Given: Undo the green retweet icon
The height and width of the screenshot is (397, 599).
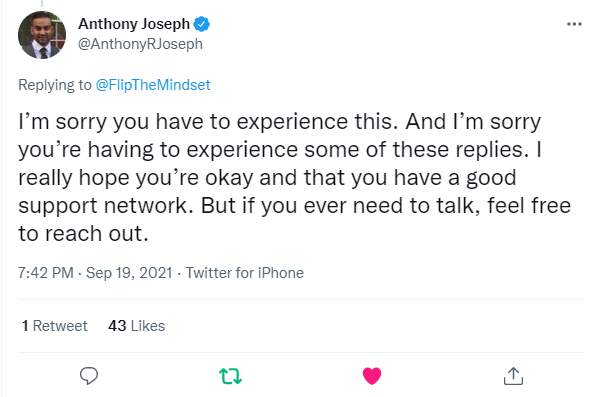Looking at the screenshot, I should (230, 376).
